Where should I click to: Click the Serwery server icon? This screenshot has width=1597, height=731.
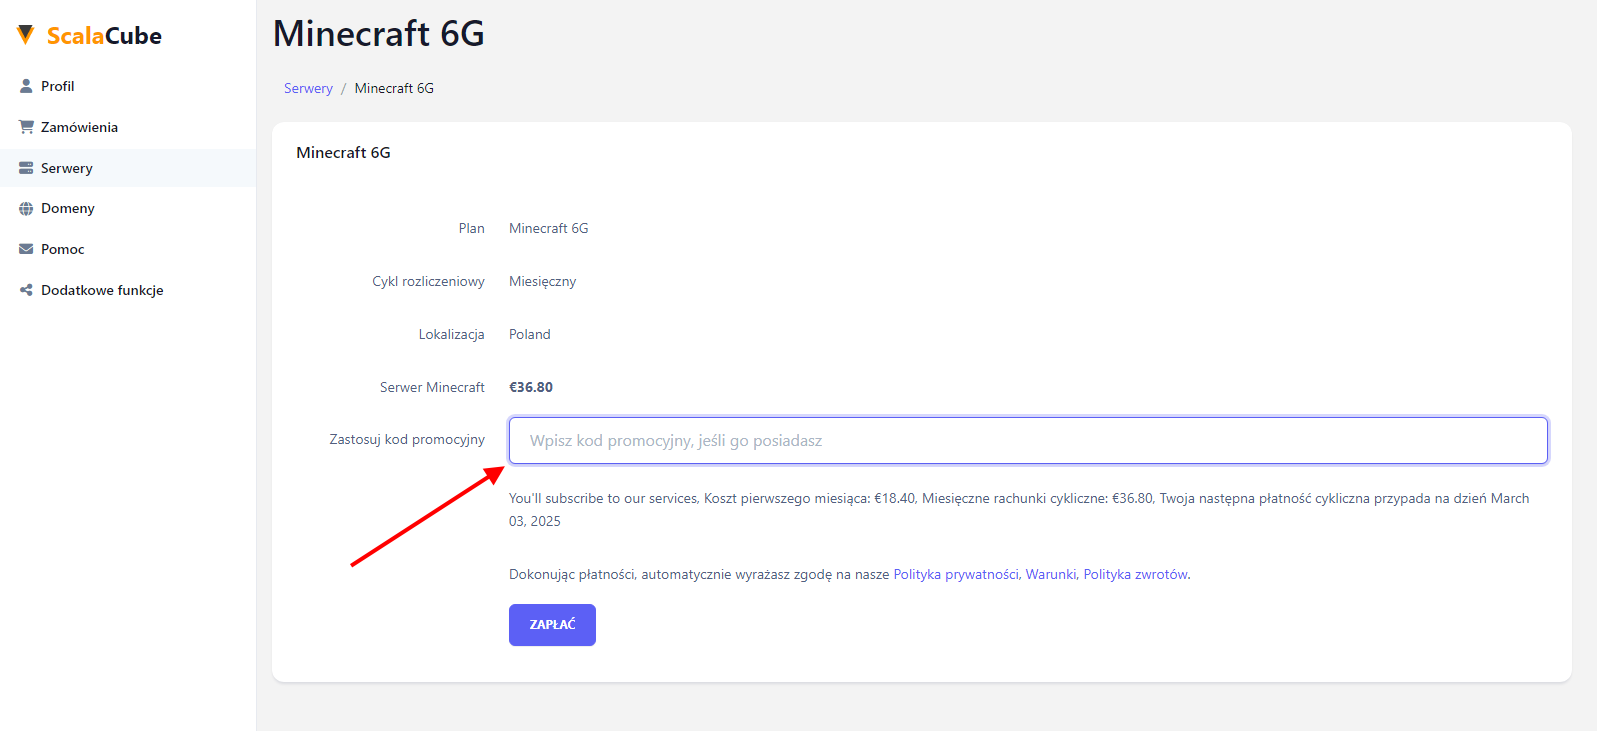[26, 168]
